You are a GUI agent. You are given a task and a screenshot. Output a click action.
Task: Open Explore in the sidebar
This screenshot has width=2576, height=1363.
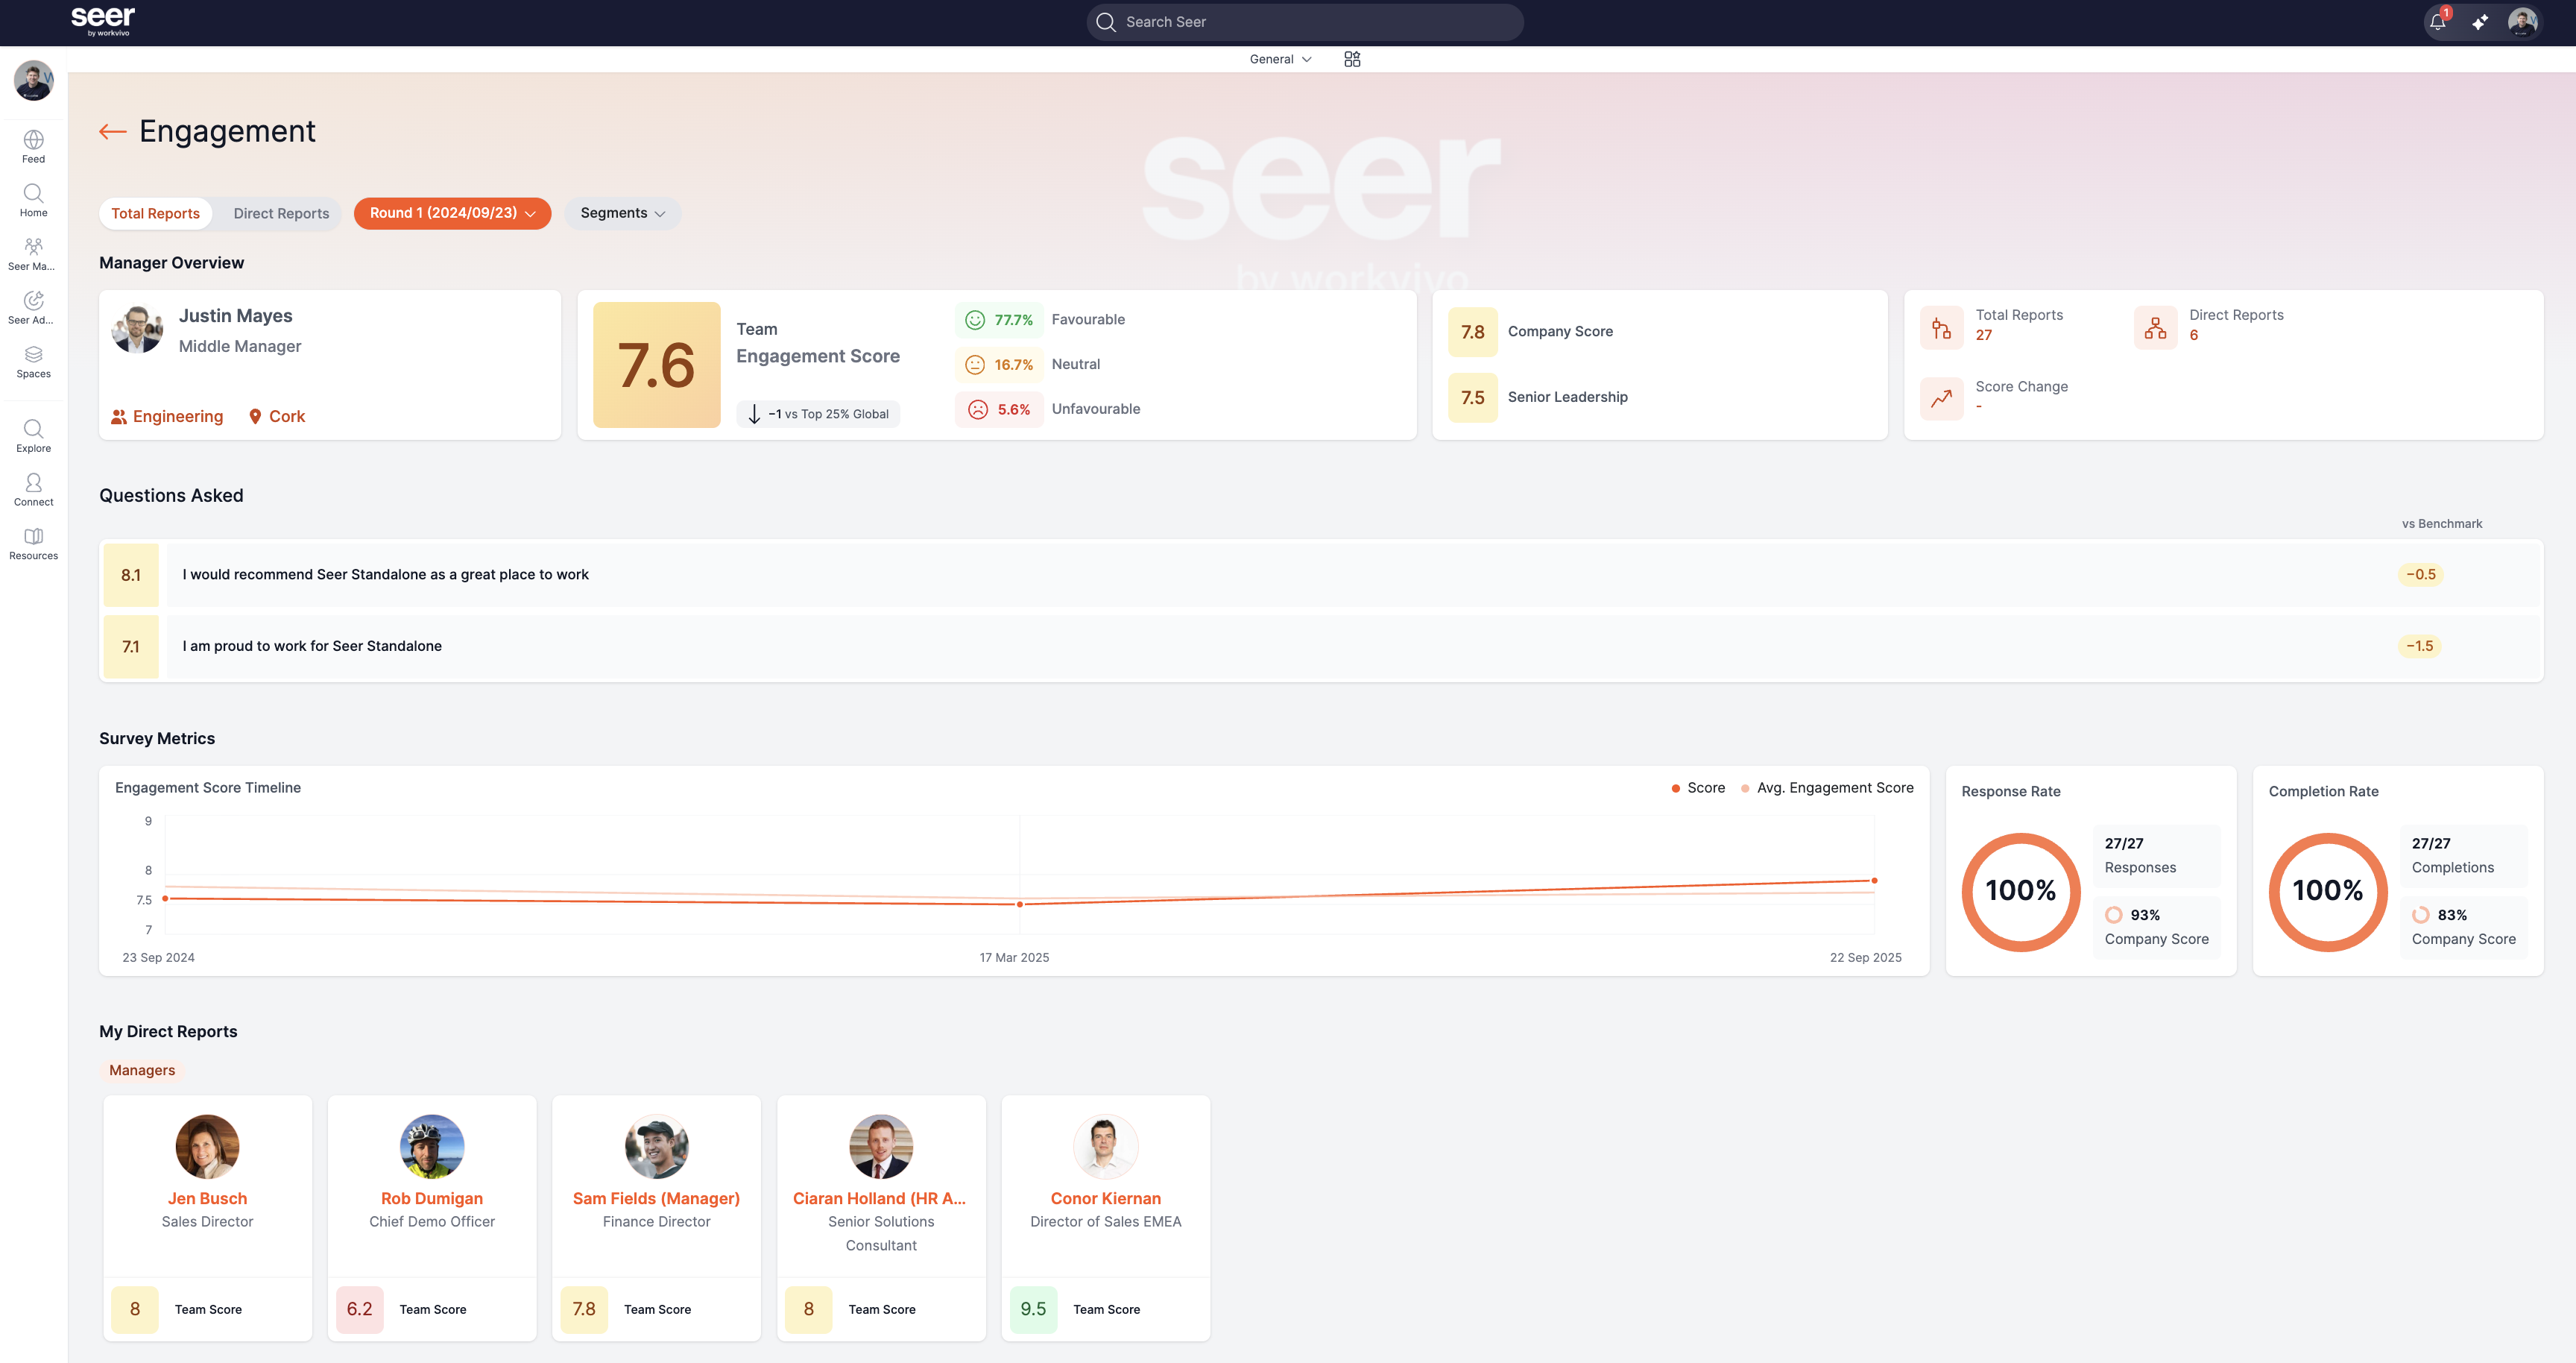tap(33, 436)
